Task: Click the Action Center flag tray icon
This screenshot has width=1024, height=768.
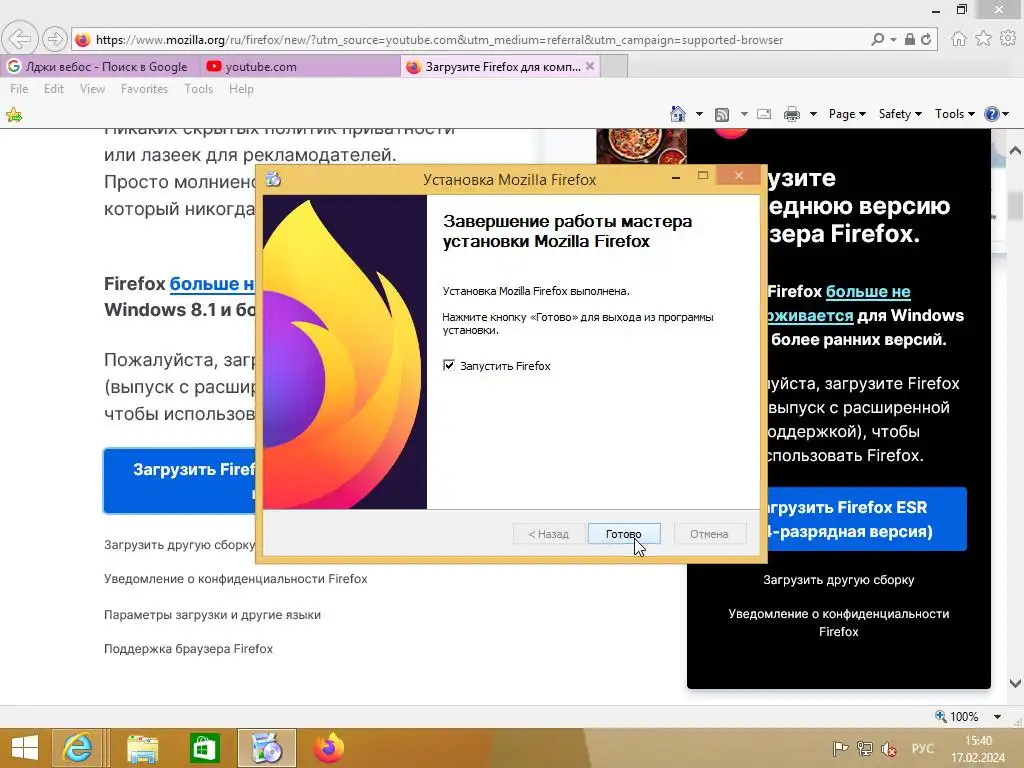Action: click(840, 748)
